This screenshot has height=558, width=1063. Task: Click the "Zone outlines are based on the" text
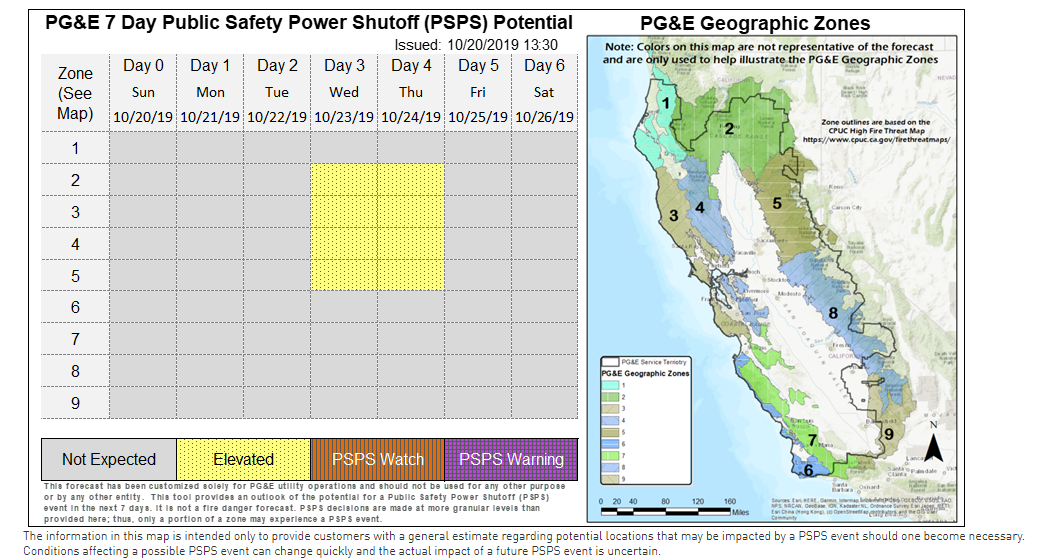pyautogui.click(x=875, y=122)
